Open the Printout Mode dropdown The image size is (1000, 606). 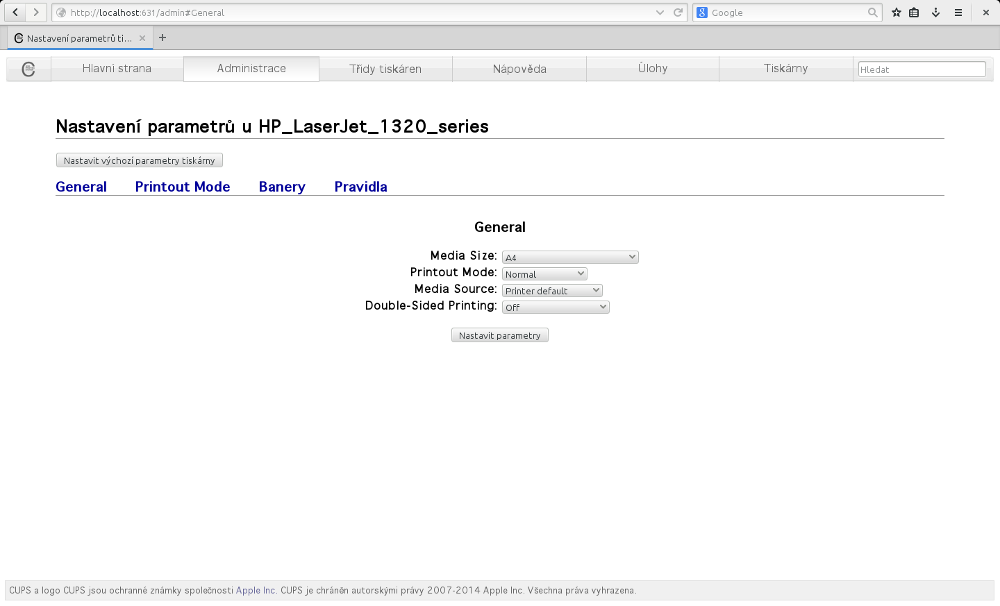point(544,274)
